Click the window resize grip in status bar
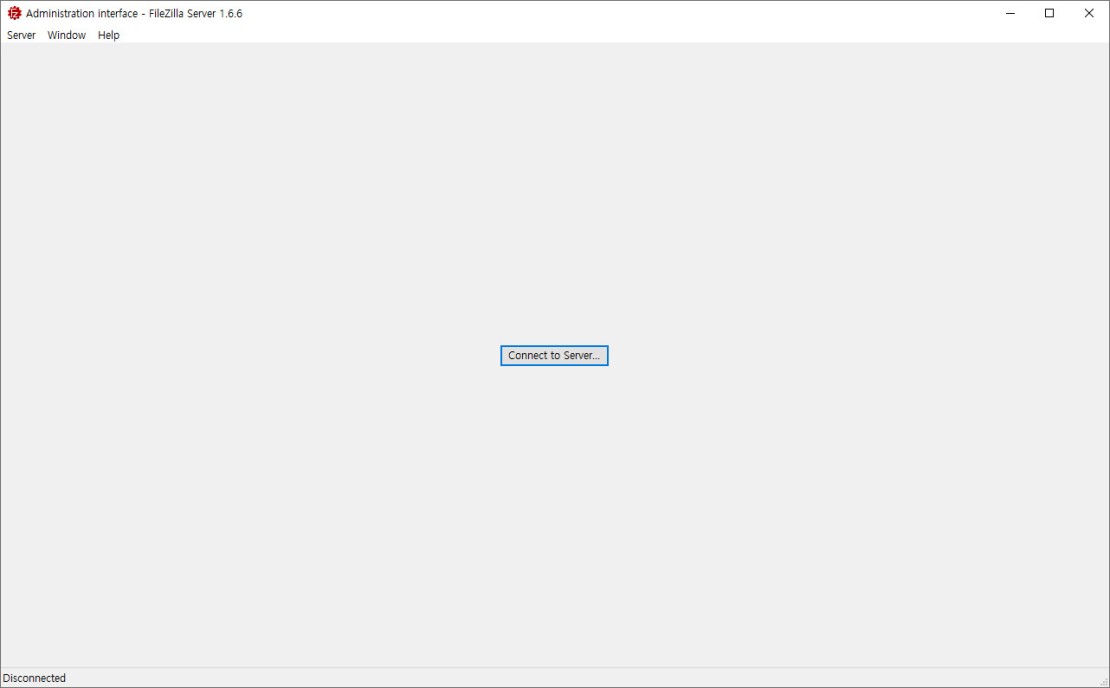Image resolution: width=1110 pixels, height=688 pixels. tap(1103, 681)
